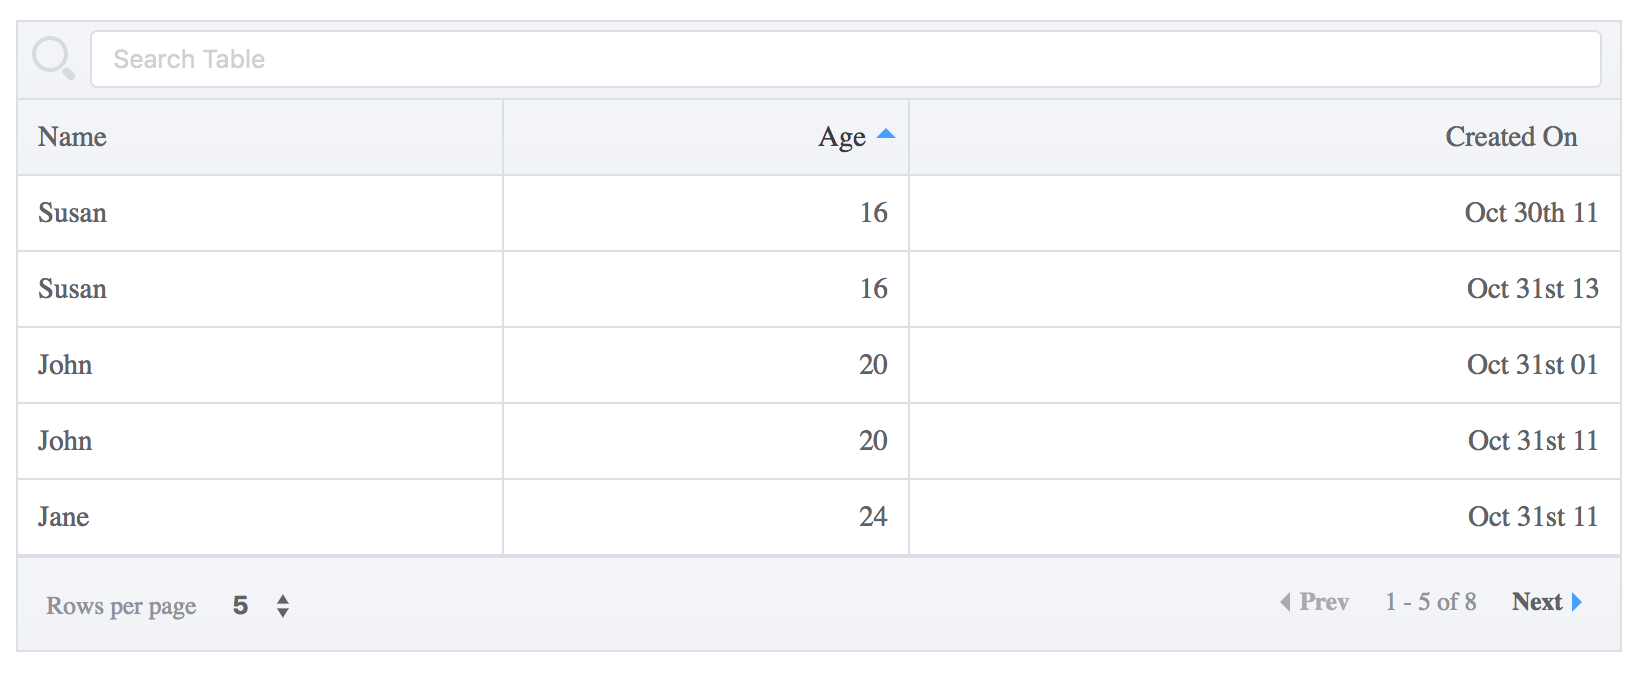This screenshot has width=1642, height=678.
Task: Click the rows per page value 5
Action: coord(240,606)
